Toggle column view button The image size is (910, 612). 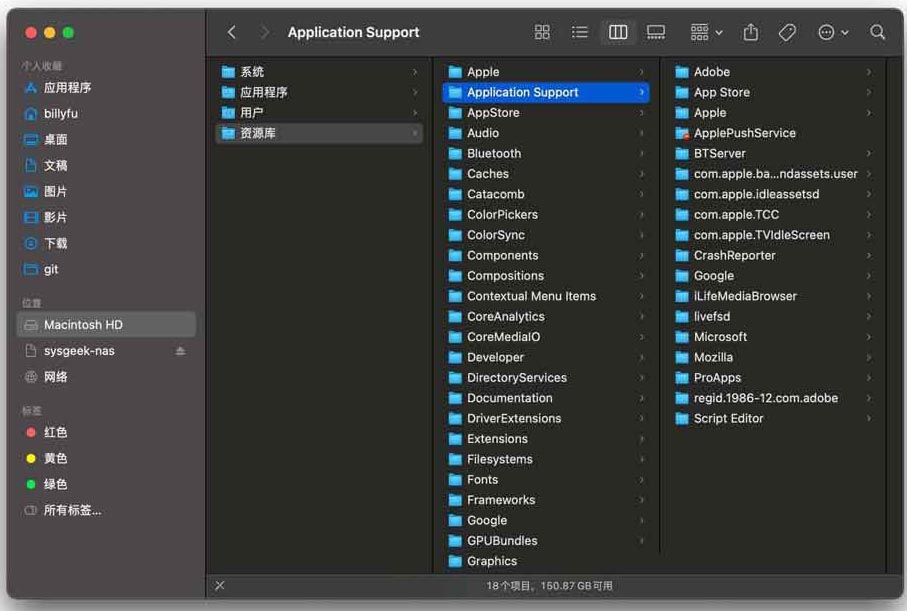618,32
